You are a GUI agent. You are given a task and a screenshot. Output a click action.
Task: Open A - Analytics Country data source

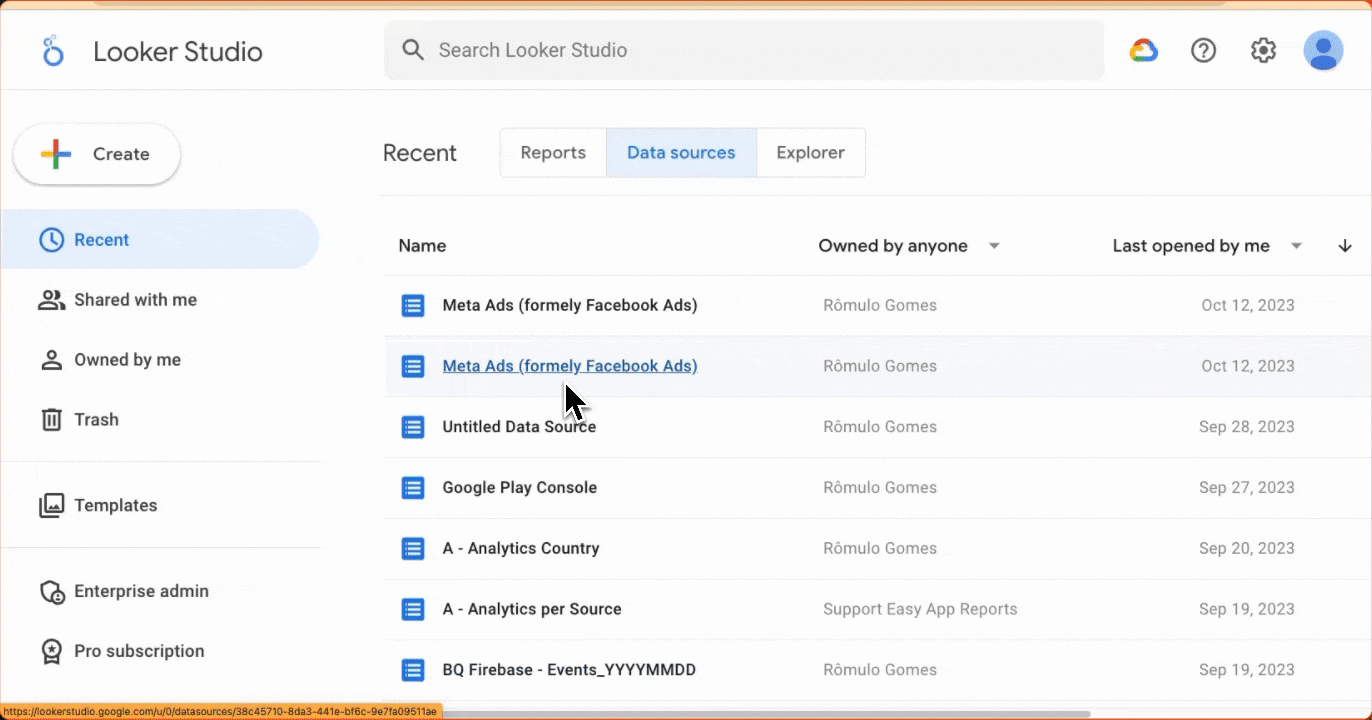521,549
